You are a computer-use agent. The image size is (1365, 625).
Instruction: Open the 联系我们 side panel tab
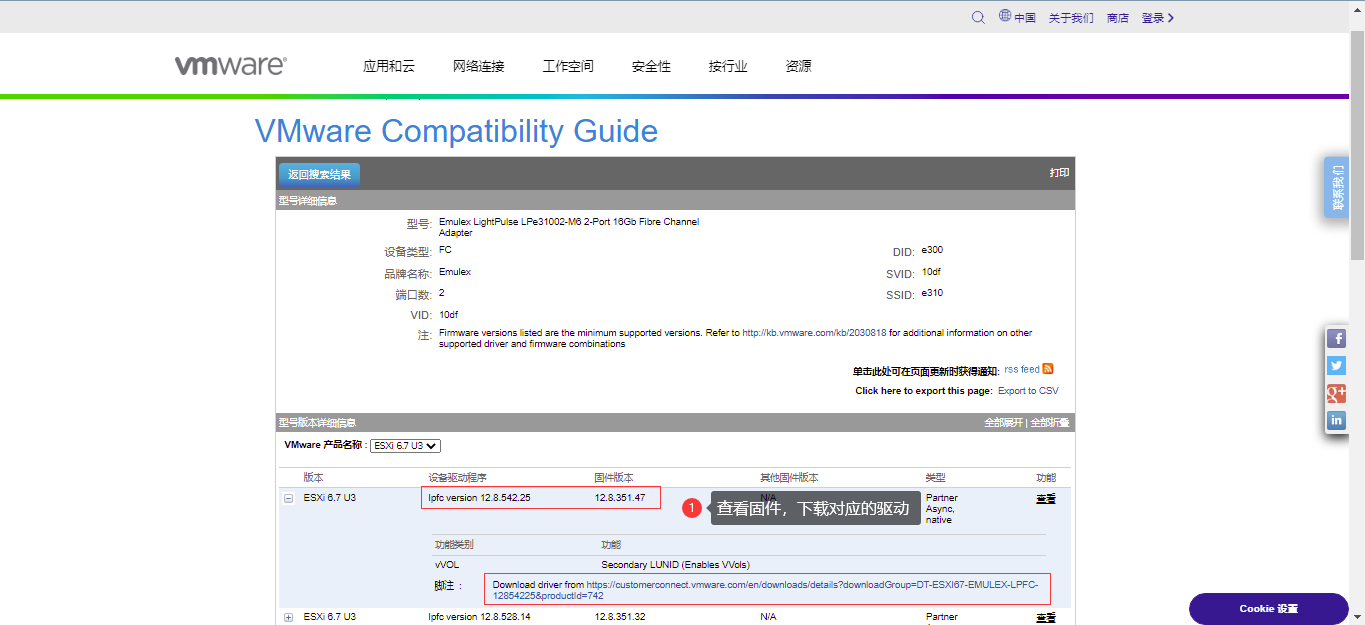[x=1336, y=189]
